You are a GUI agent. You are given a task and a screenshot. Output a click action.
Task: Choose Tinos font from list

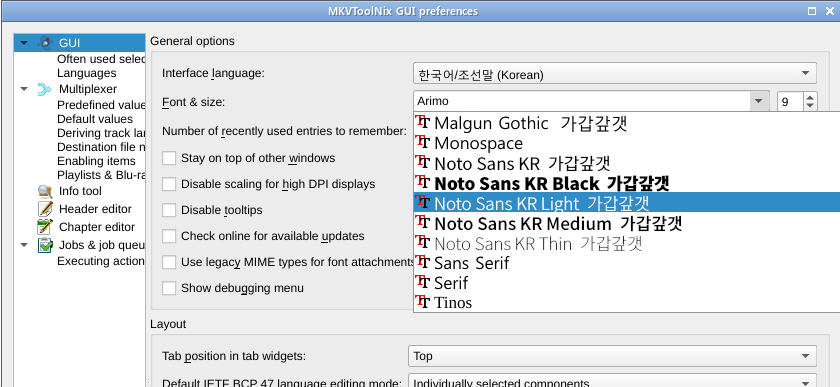click(x=627, y=302)
